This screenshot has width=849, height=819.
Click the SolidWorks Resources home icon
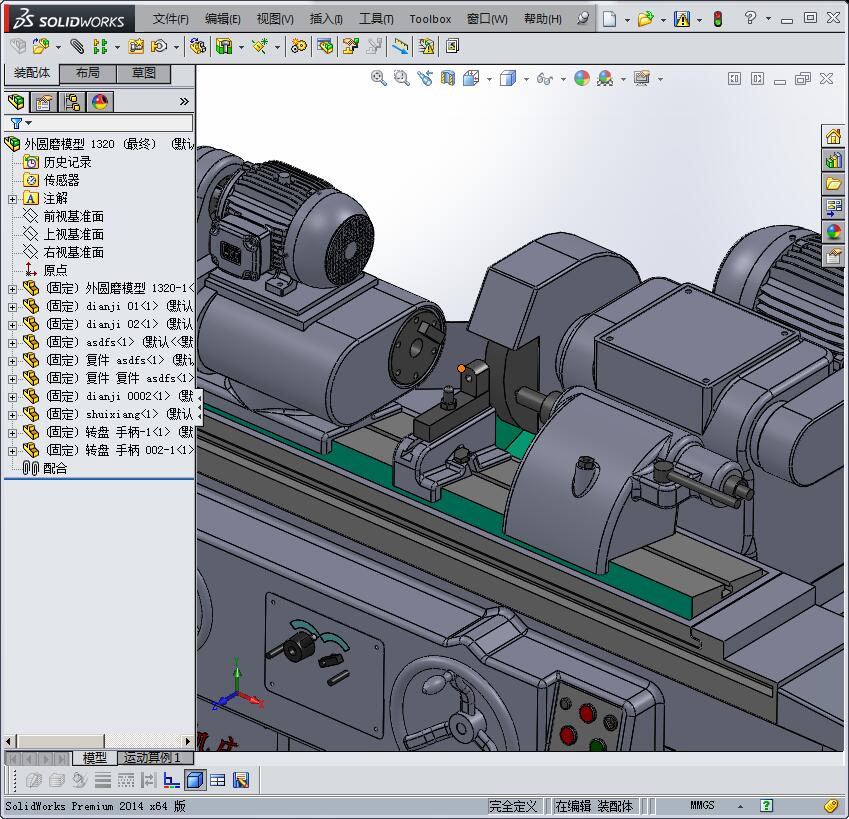833,137
